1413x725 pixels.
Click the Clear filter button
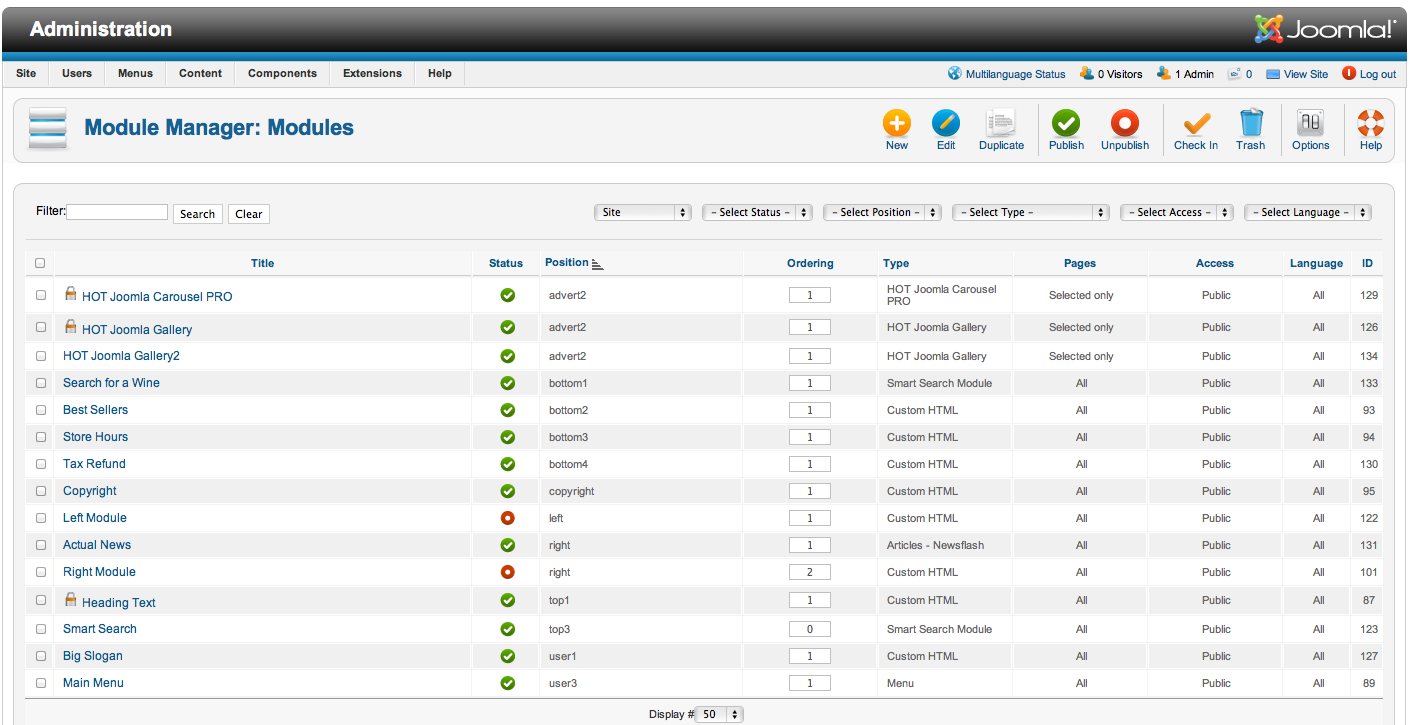[x=249, y=214]
